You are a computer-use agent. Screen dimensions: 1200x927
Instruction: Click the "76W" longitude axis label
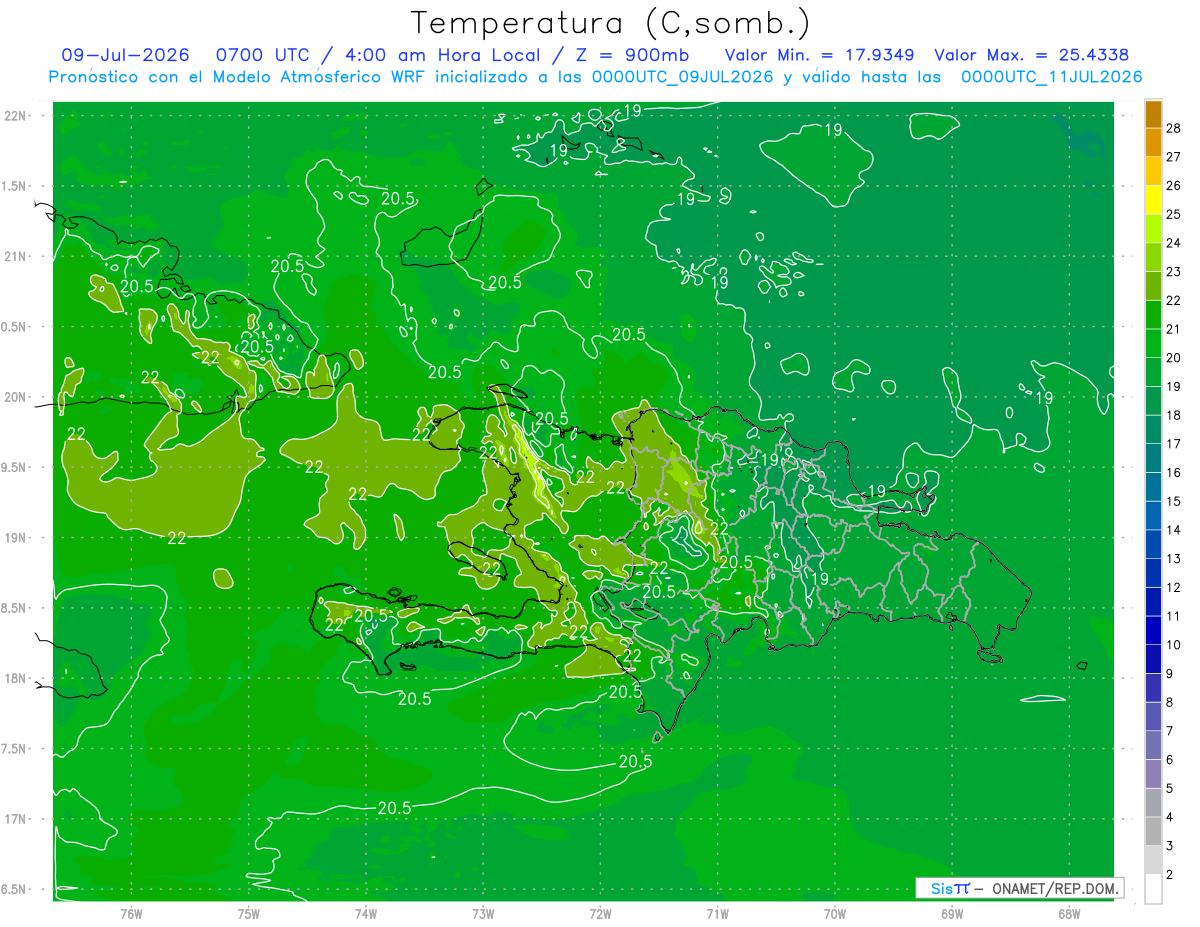point(131,913)
